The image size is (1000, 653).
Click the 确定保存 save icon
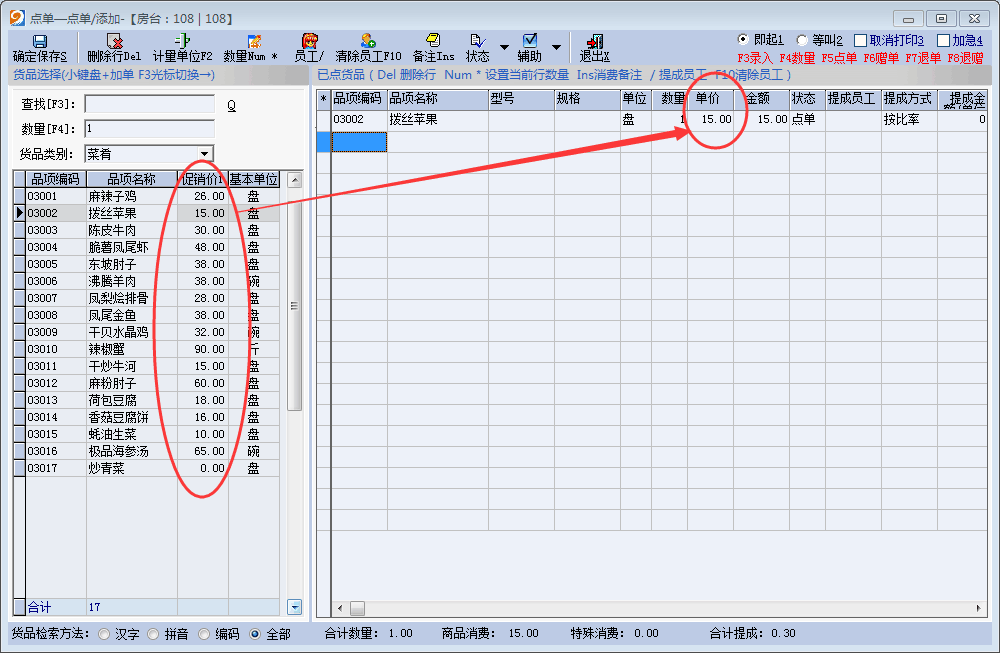40,42
